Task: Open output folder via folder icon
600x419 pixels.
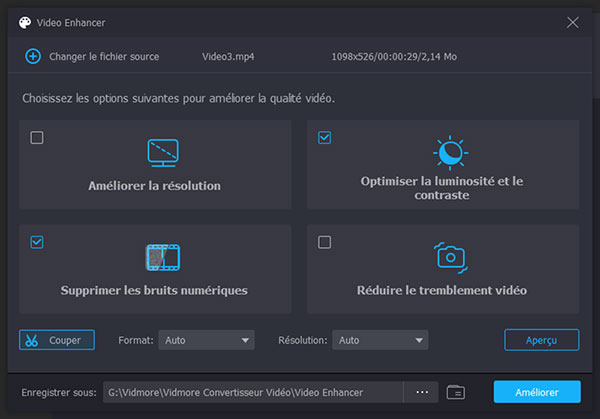Action: pyautogui.click(x=456, y=392)
